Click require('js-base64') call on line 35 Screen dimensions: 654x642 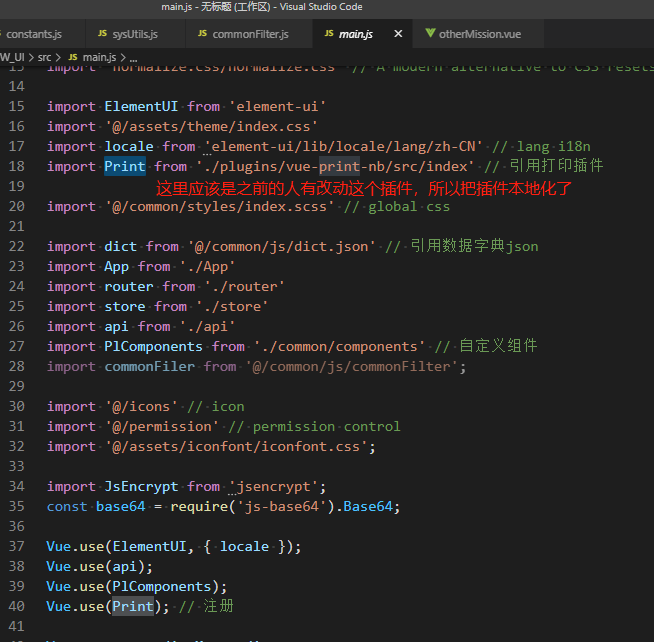253,507
